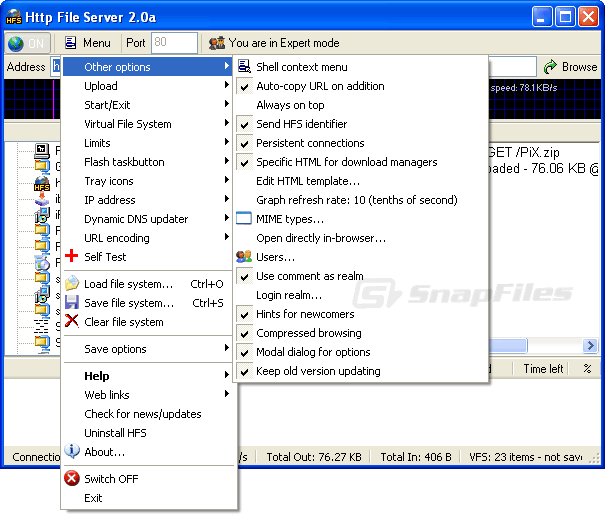Click the % column header
The image size is (605, 515).
(586, 369)
